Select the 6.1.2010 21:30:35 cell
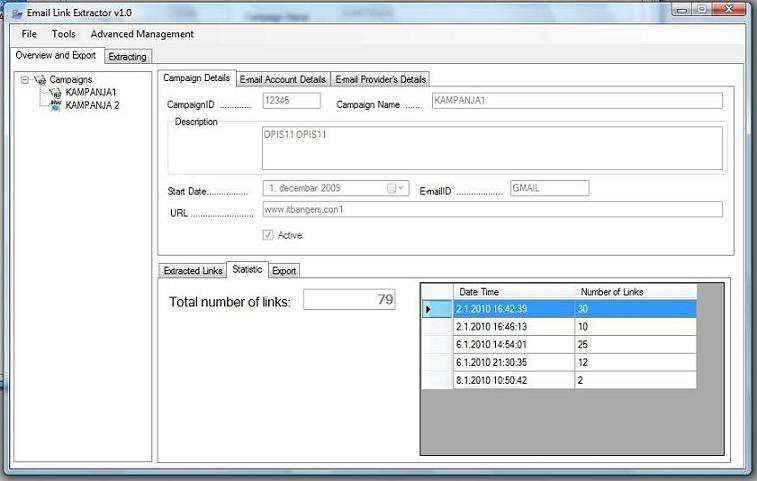757x481 pixels. [x=514, y=363]
